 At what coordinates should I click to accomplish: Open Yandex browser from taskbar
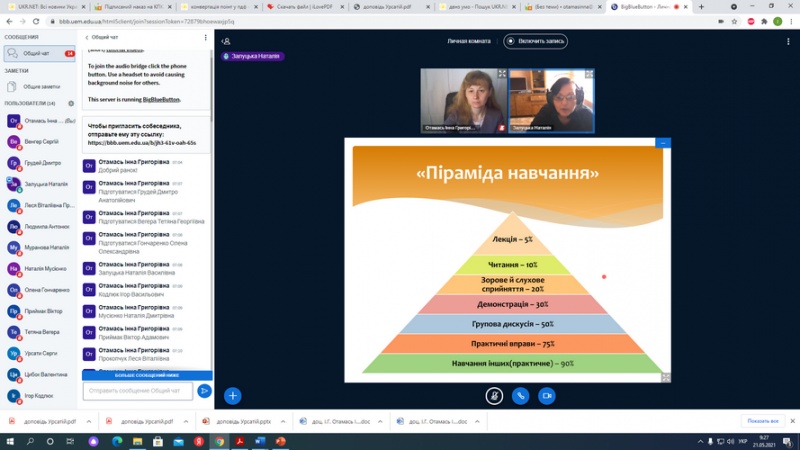(199, 441)
